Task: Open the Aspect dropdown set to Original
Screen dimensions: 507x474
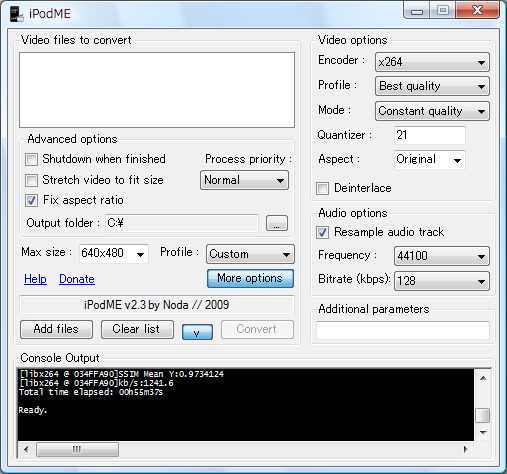Action: (x=430, y=160)
